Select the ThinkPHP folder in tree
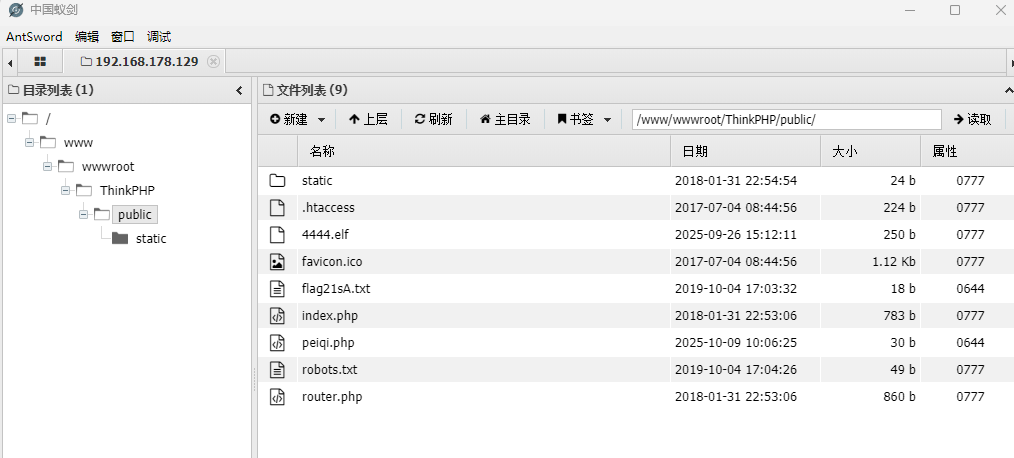1014x458 pixels. pyautogui.click(x=127, y=190)
